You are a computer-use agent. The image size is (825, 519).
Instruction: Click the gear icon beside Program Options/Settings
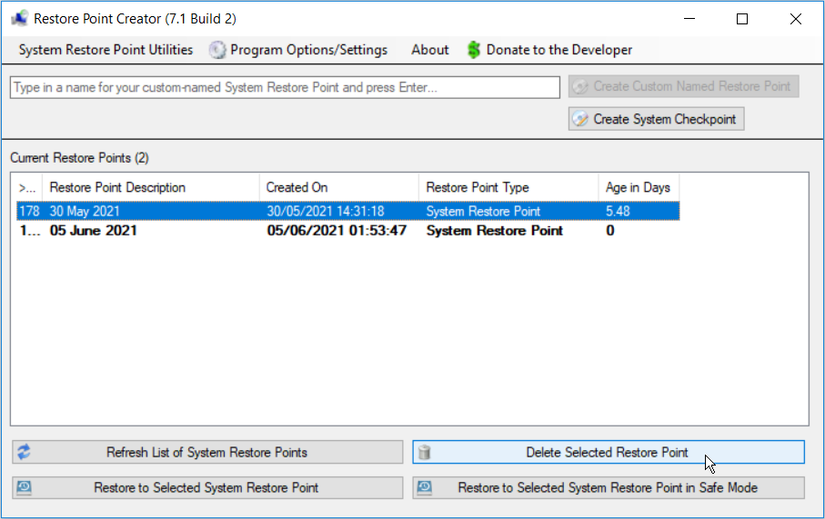217,50
